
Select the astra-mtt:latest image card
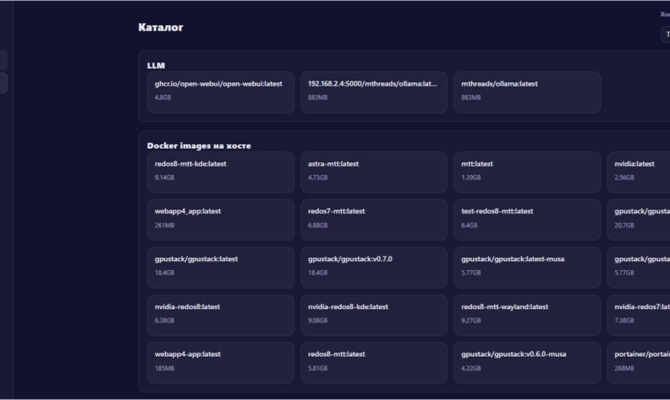click(374, 171)
